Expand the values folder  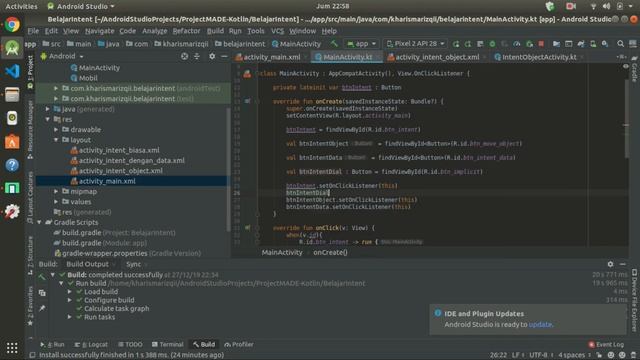[56, 202]
